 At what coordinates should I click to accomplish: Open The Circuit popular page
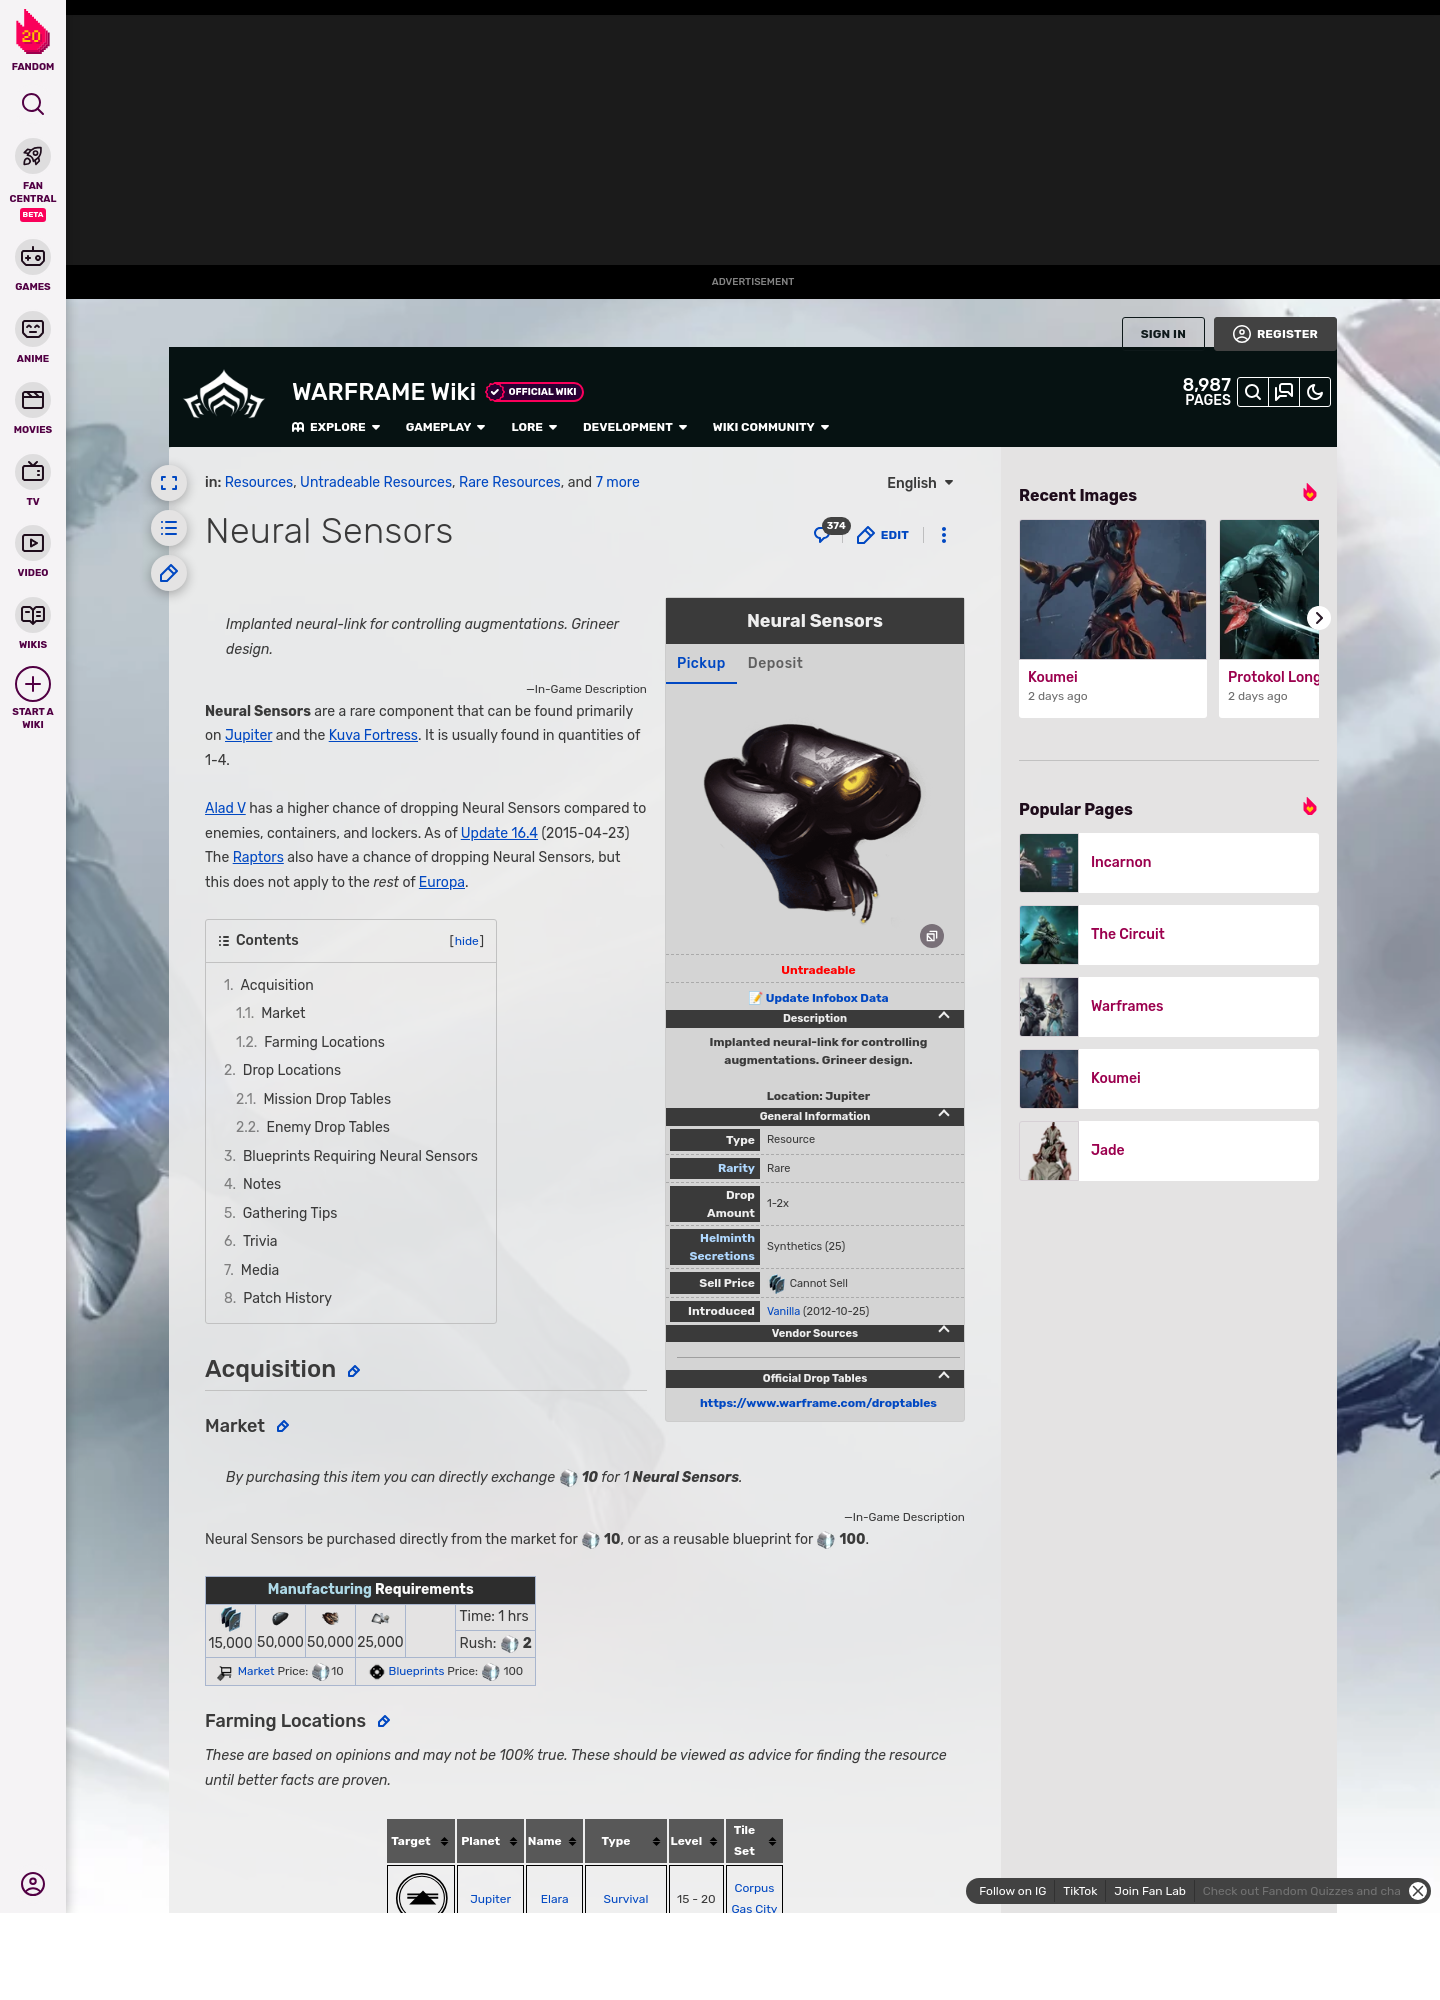[1169, 935]
